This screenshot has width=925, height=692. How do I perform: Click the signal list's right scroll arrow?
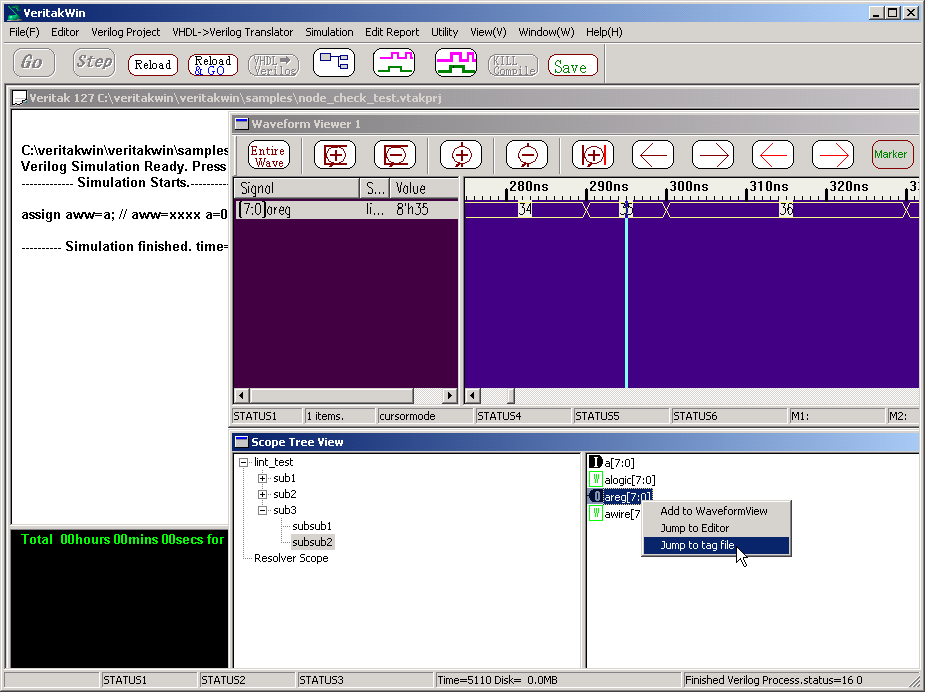point(450,395)
